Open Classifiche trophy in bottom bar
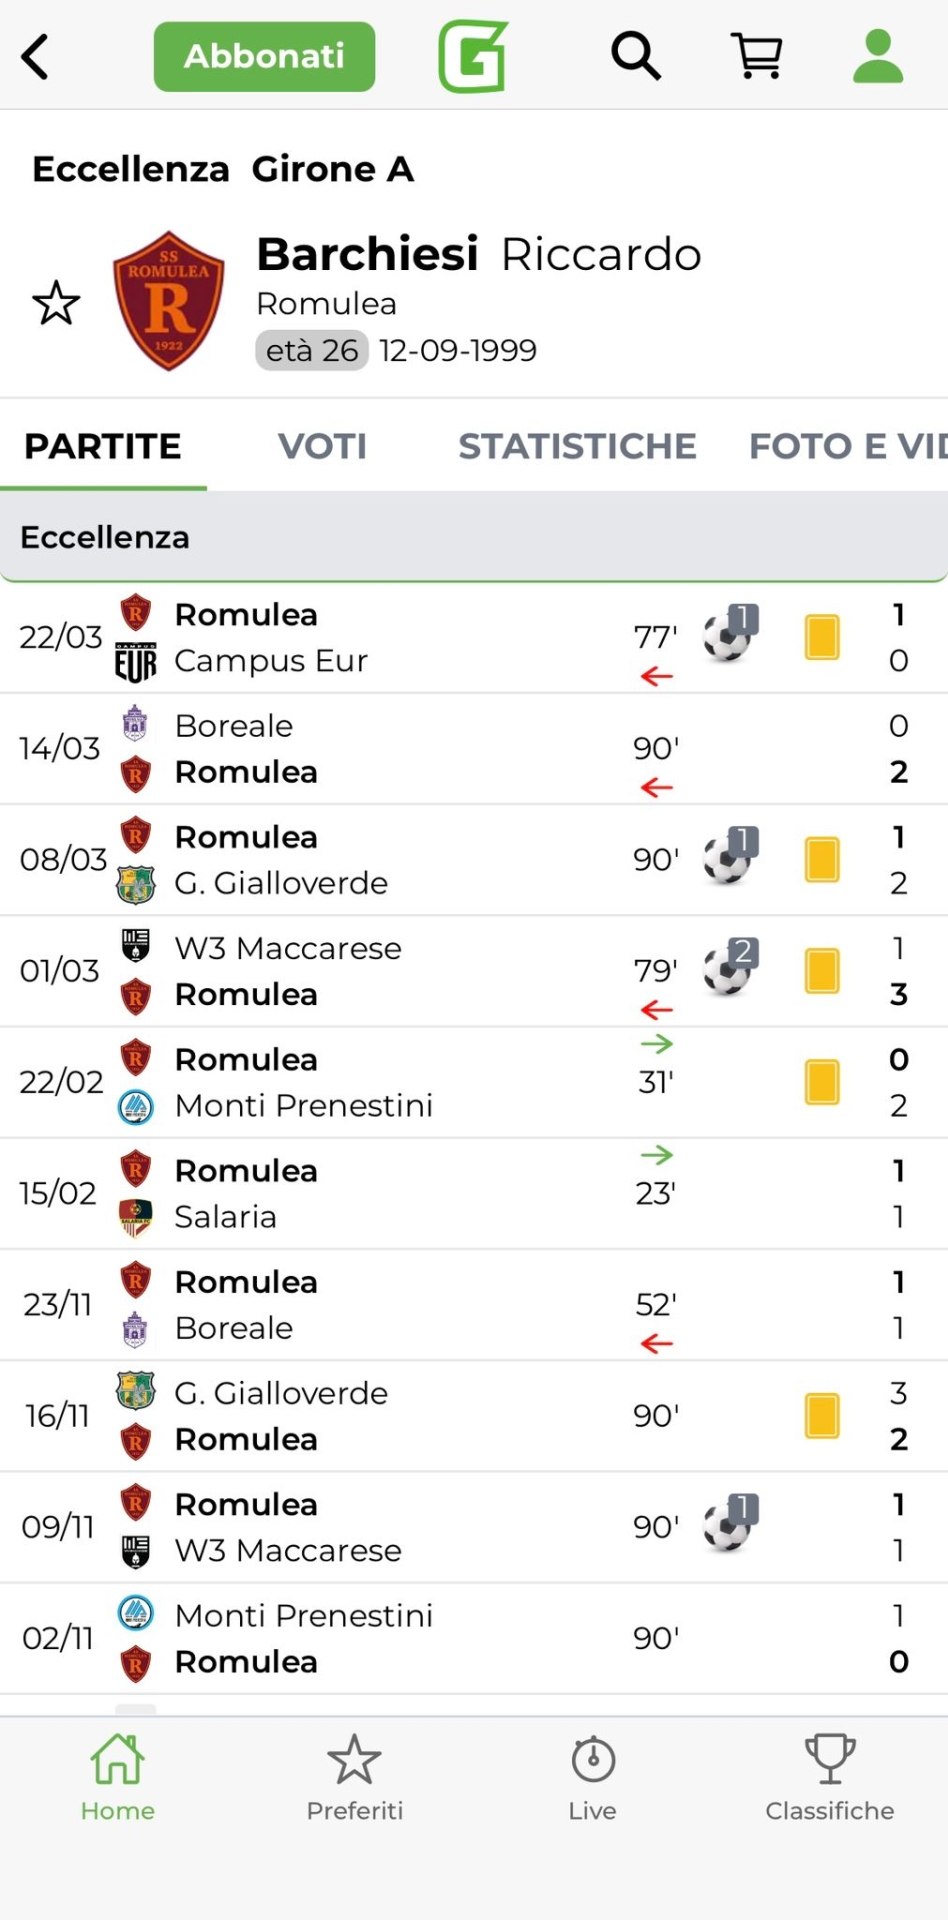The width and height of the screenshot is (948, 1920). [x=829, y=1777]
